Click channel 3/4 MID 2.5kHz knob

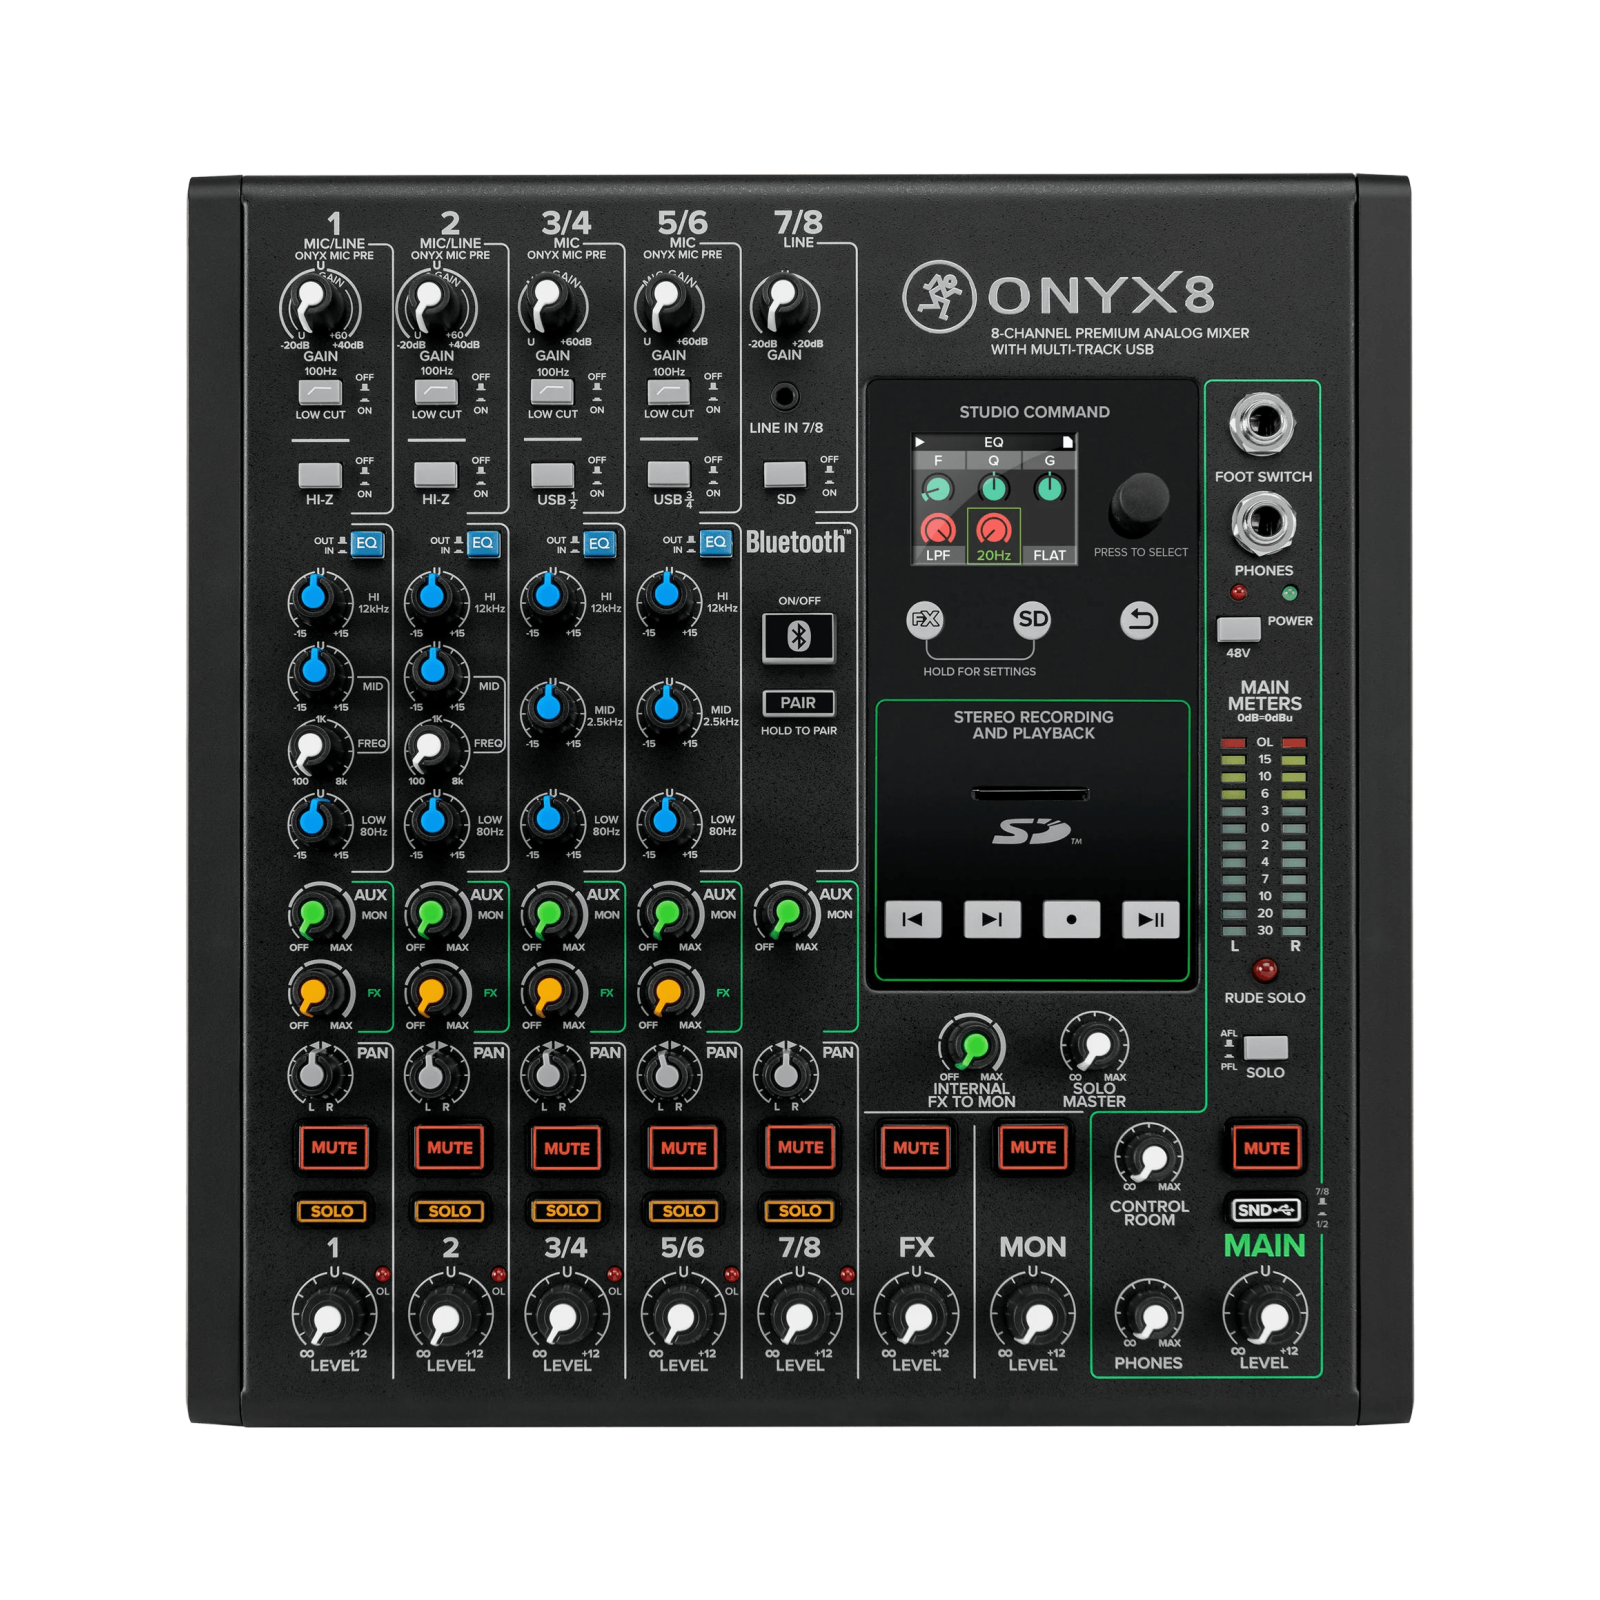551,709
